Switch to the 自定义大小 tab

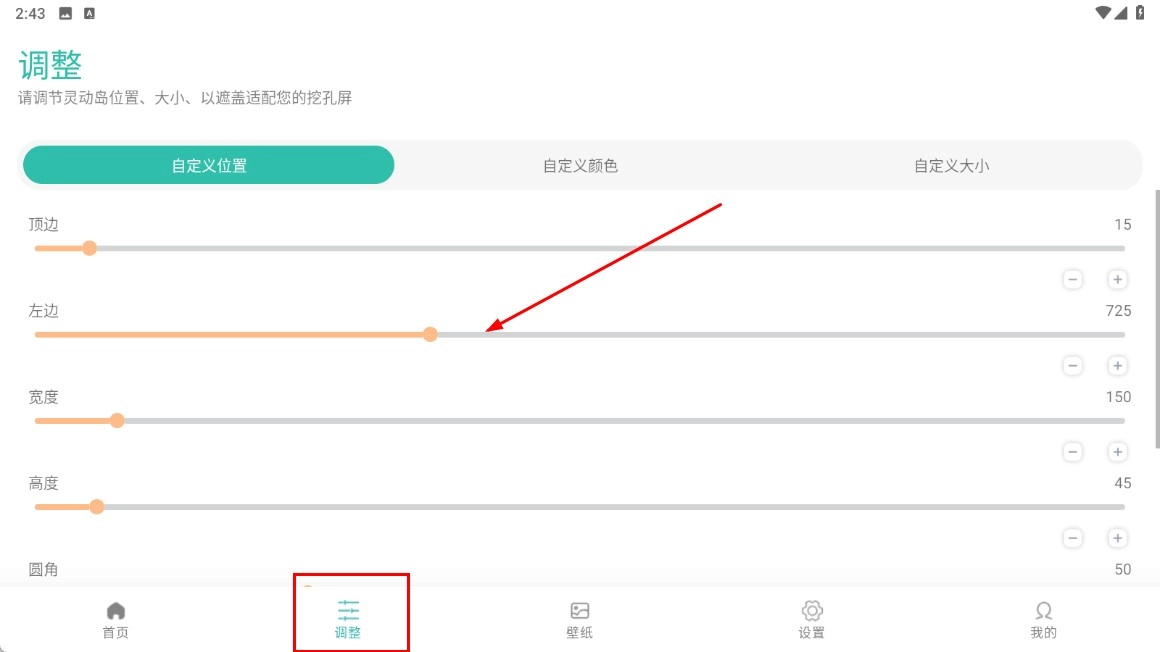tap(951, 166)
